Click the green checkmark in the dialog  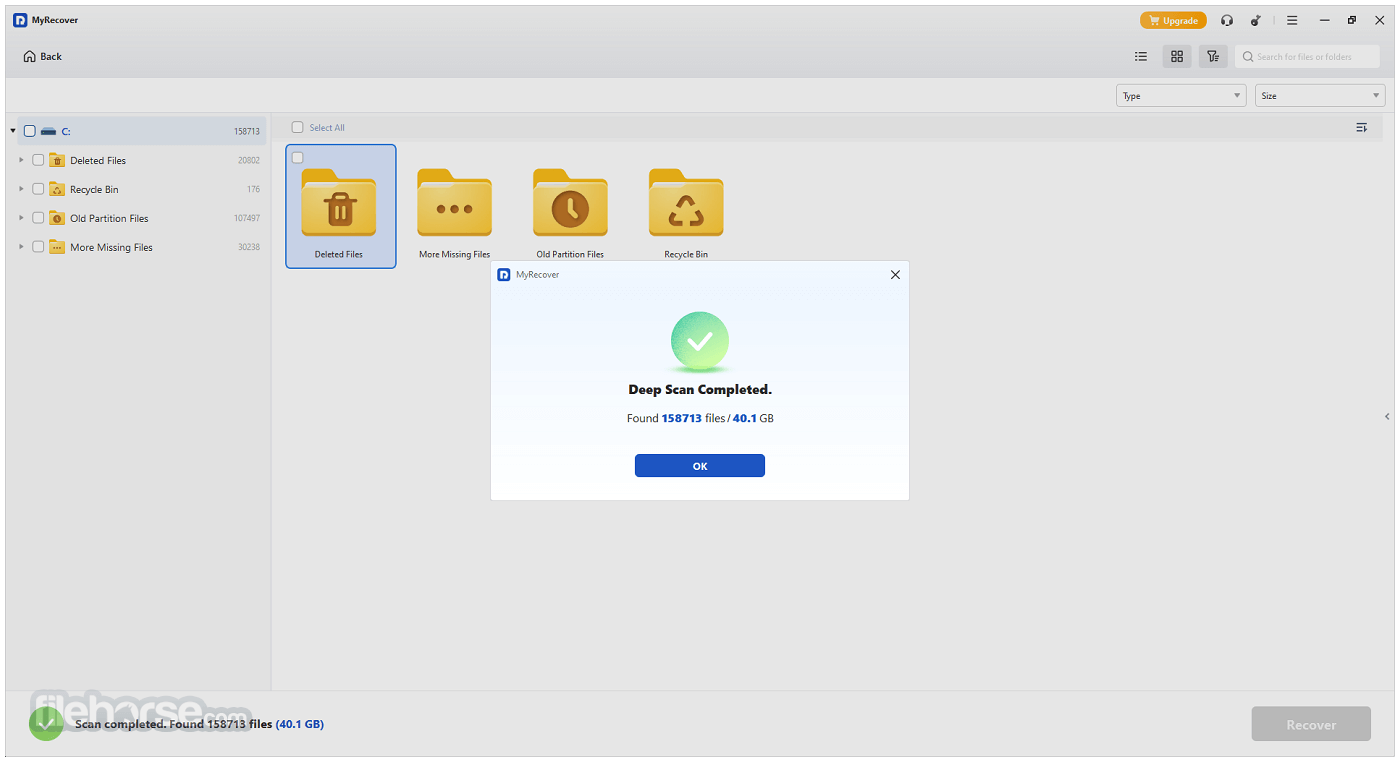coord(700,341)
